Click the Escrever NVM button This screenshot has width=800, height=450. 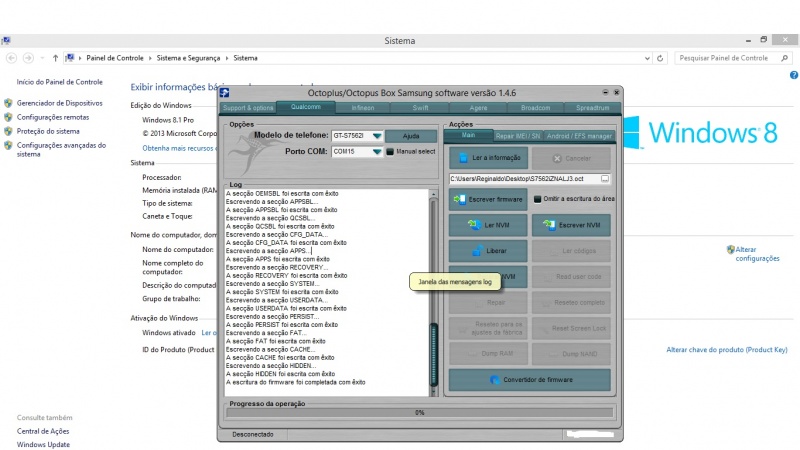click(x=571, y=225)
